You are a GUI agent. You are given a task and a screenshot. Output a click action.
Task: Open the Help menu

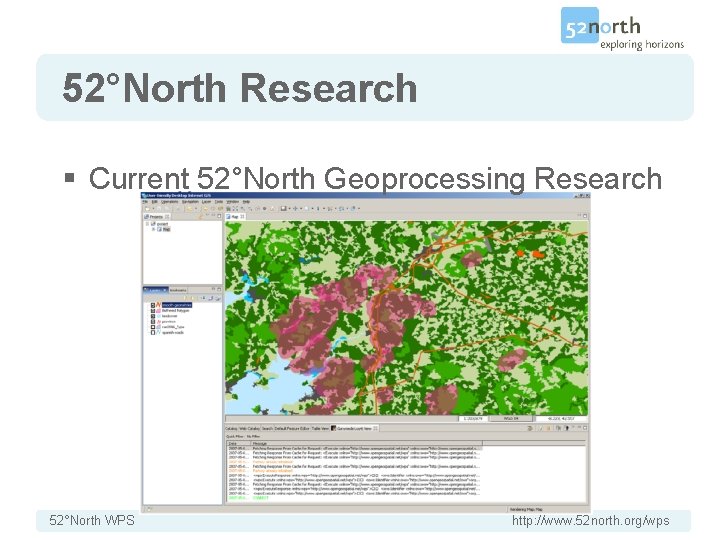pyautogui.click(x=246, y=202)
